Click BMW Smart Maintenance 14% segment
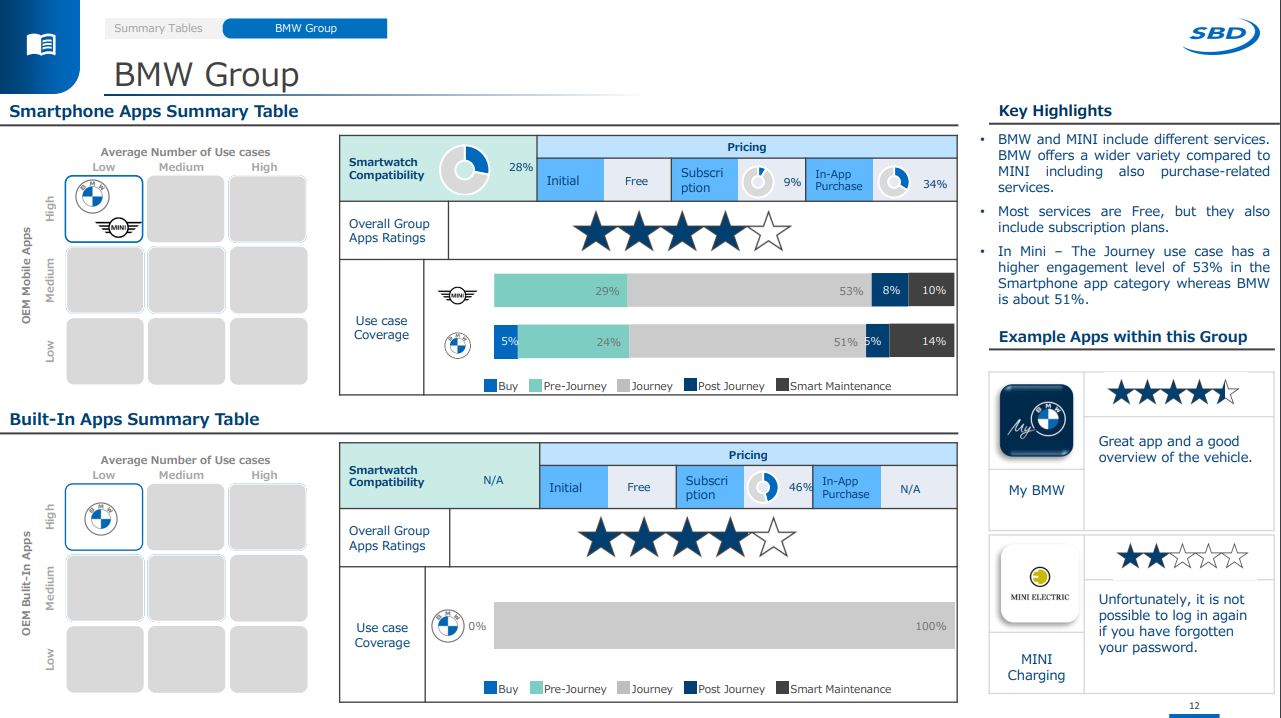Viewport: 1281px width, 718px height. pyautogui.click(x=922, y=341)
